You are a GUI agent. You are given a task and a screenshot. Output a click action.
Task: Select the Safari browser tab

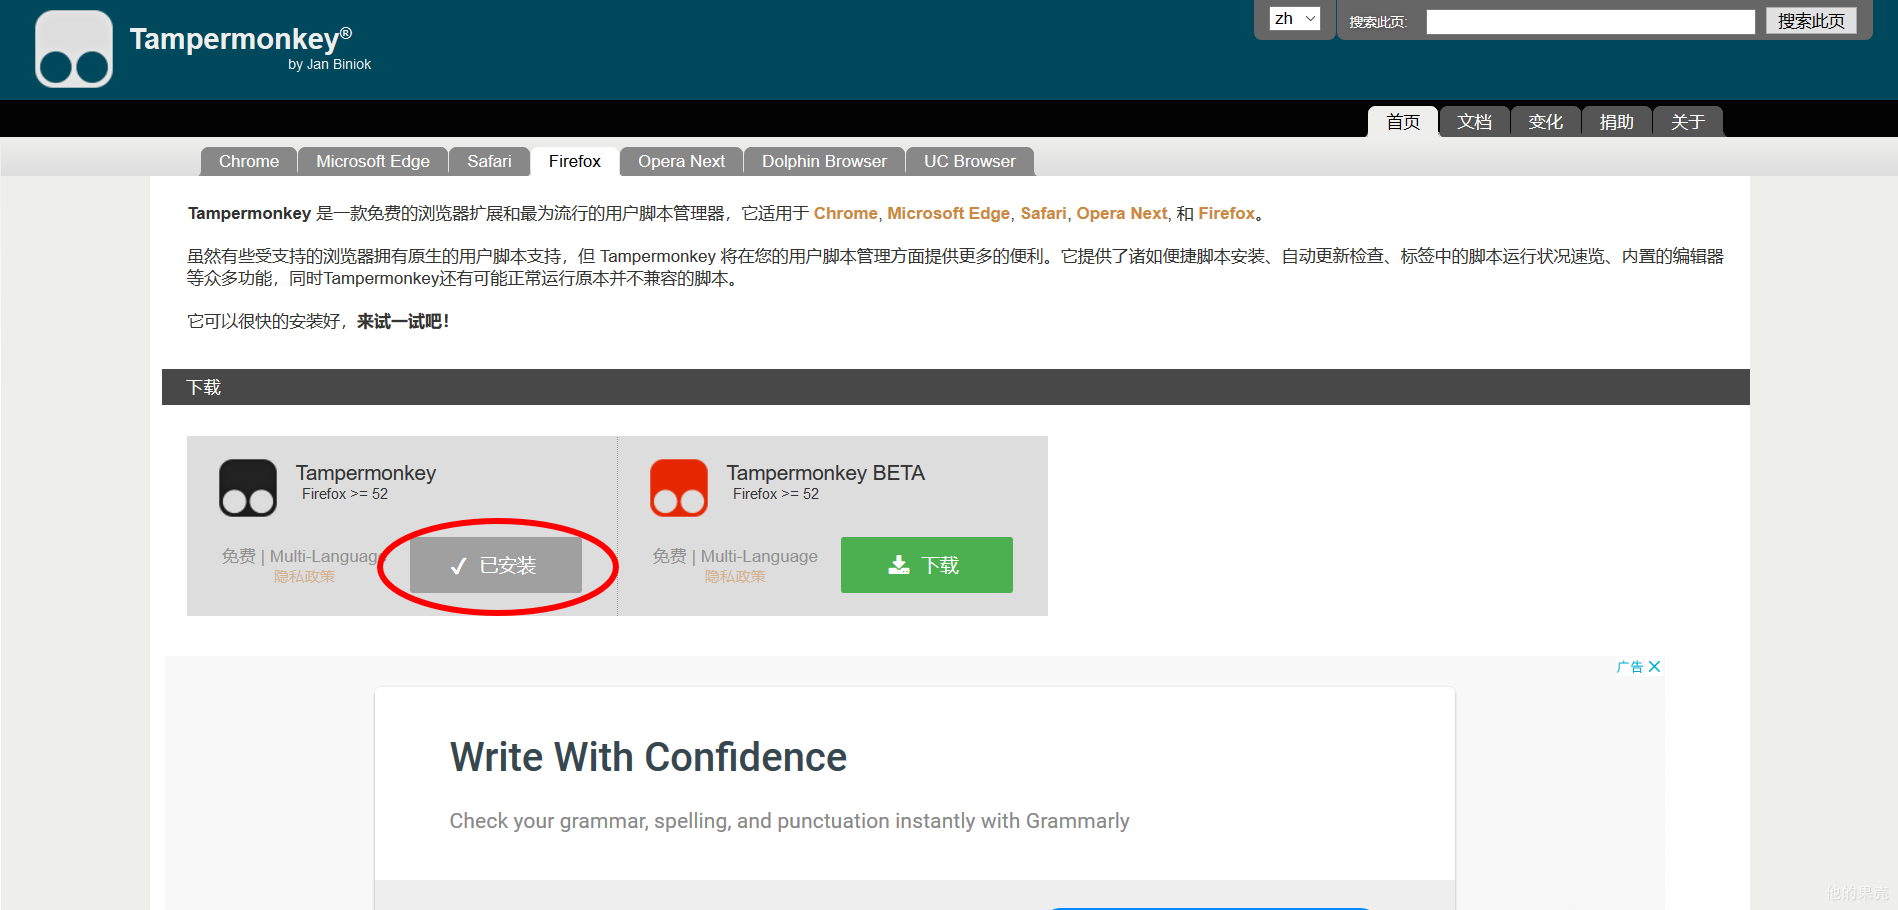point(489,161)
